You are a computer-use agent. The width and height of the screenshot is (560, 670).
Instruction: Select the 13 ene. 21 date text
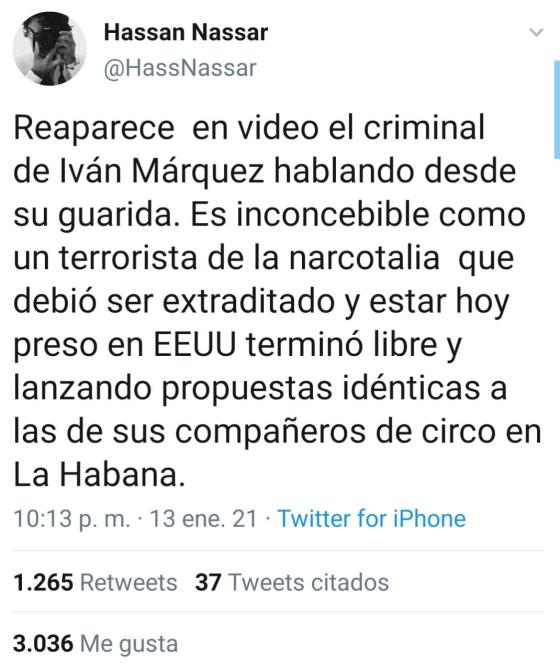coord(203,519)
